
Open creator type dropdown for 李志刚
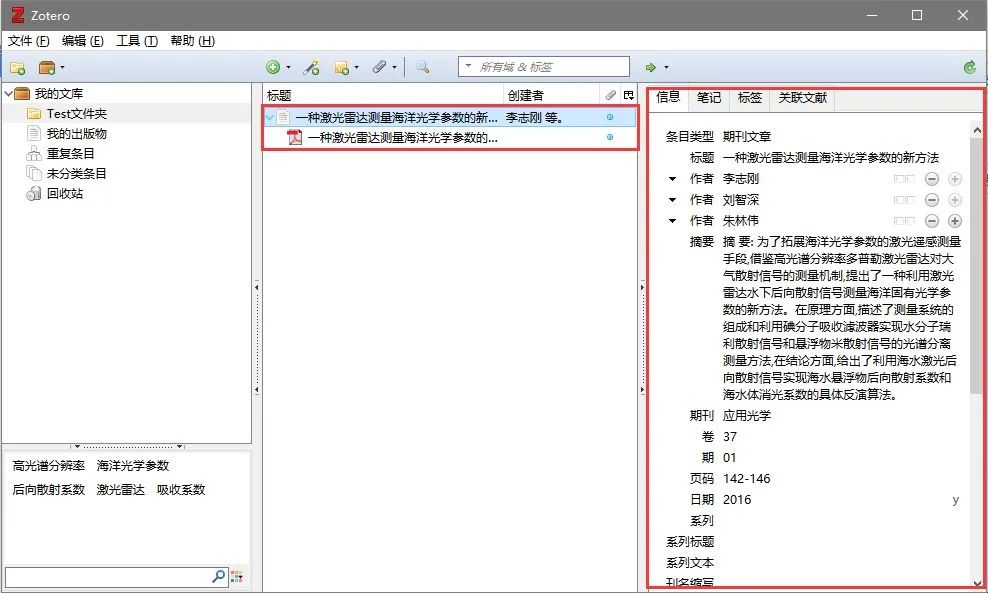(672, 180)
